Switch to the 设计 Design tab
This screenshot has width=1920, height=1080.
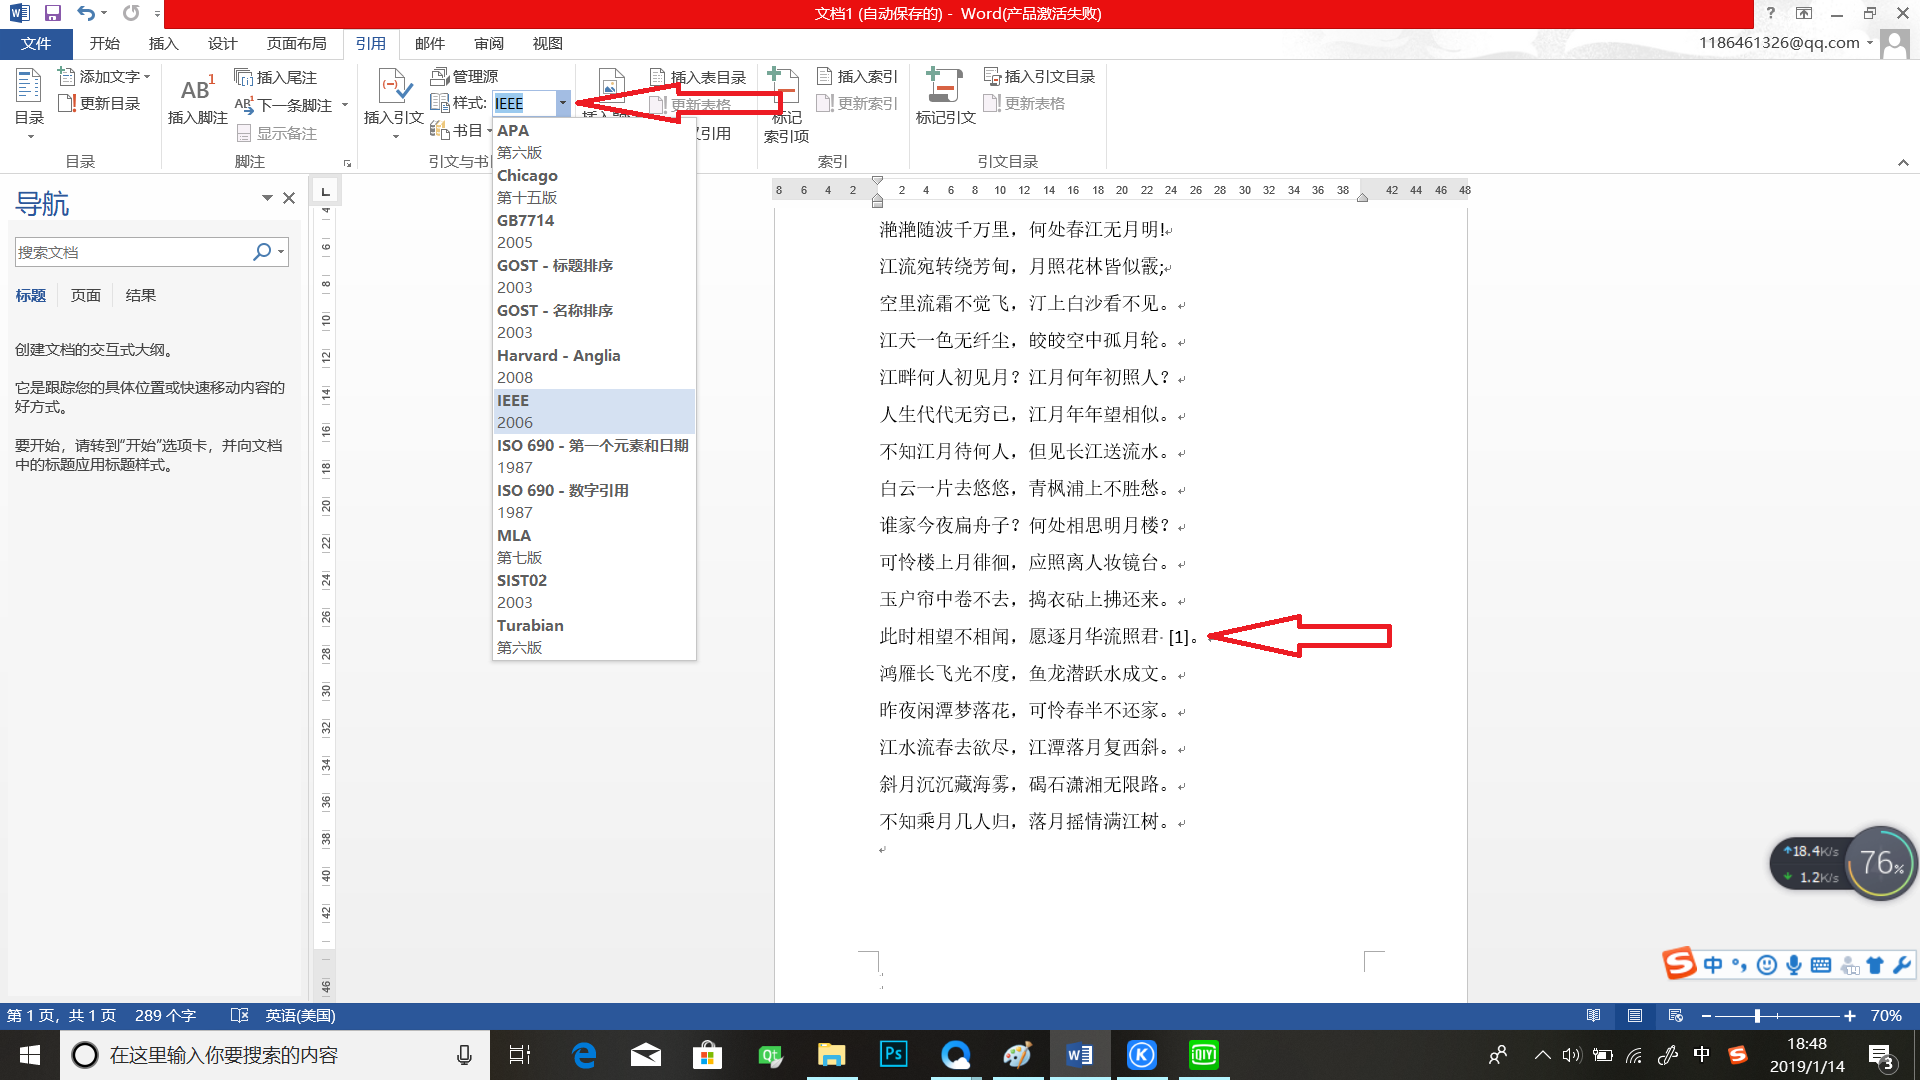pos(222,44)
